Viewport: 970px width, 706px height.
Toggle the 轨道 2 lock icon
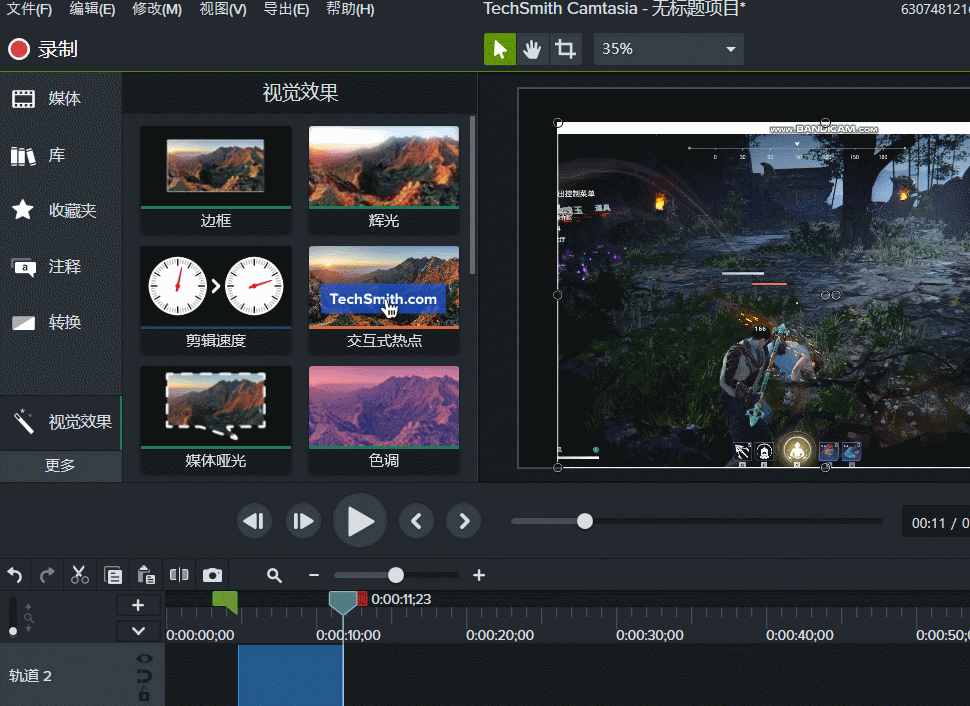(144, 694)
